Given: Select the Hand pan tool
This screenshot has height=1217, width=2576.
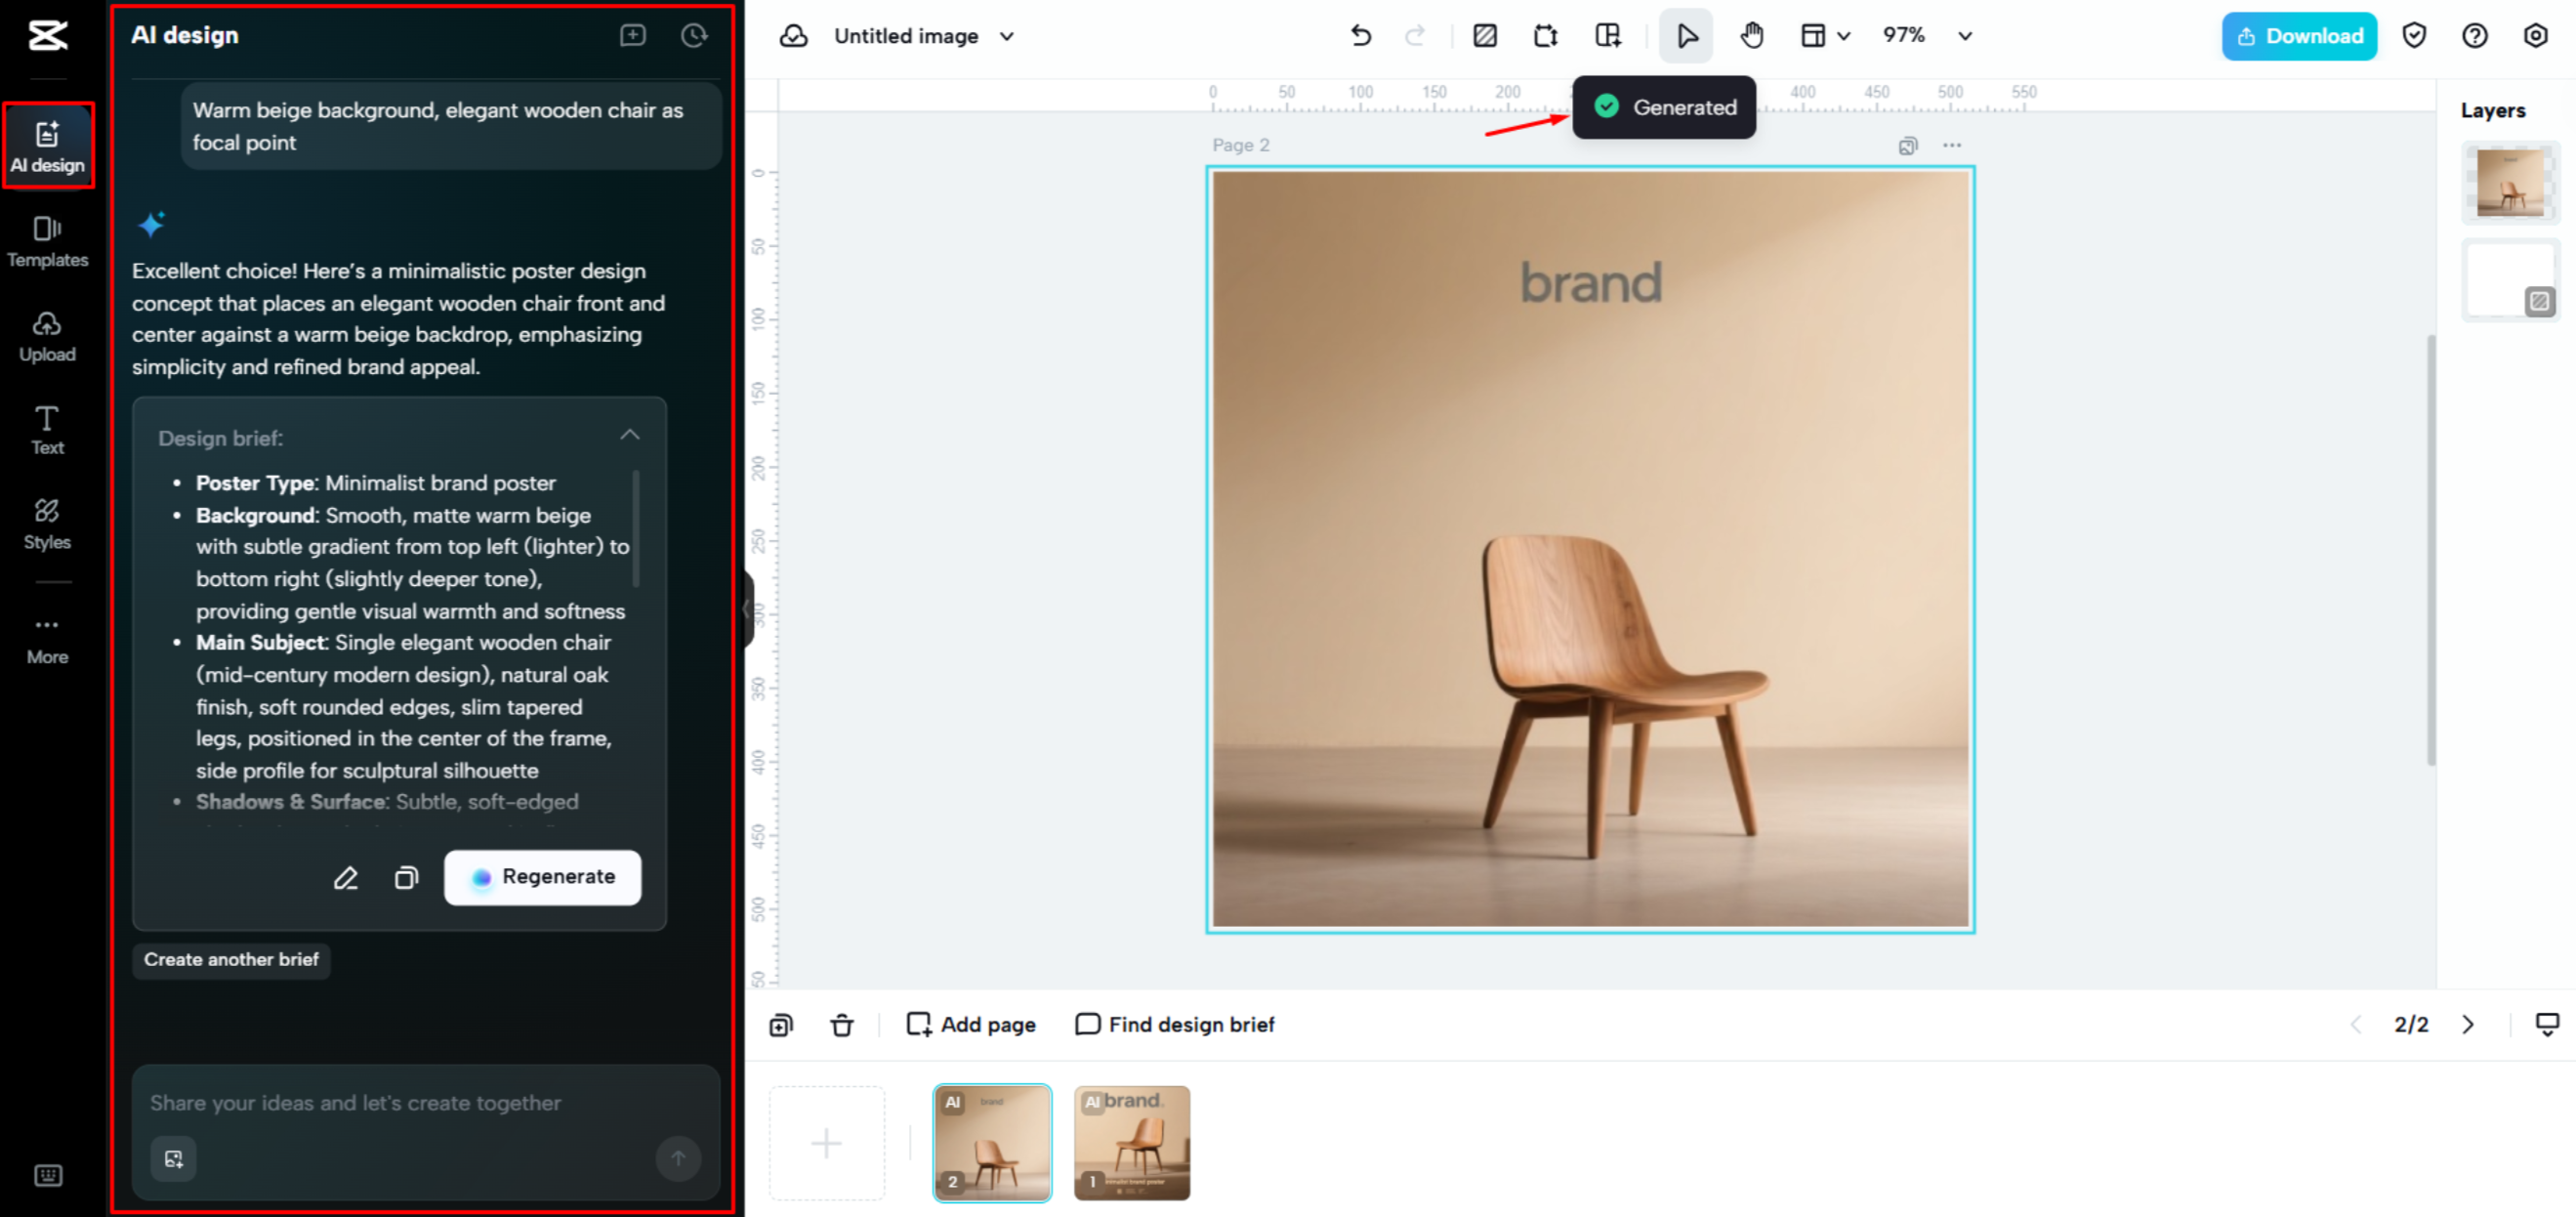Looking at the screenshot, I should [1752, 35].
